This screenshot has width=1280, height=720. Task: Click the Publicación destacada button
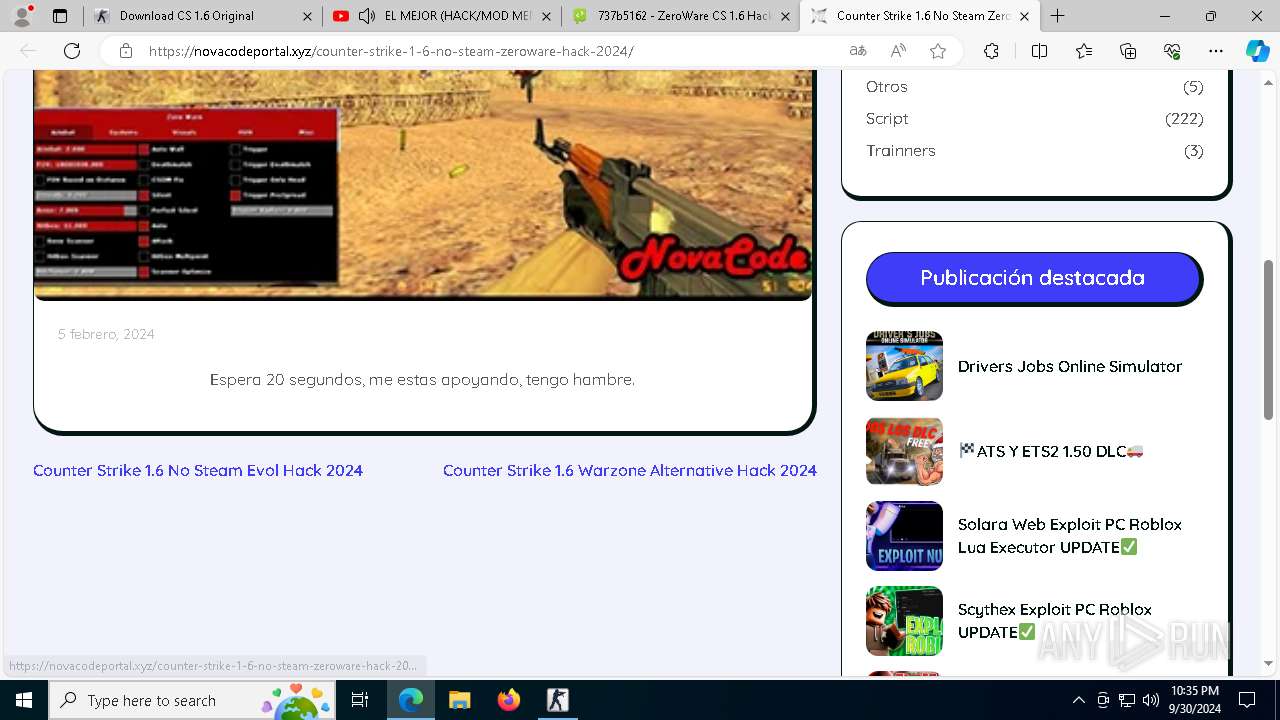1033,278
